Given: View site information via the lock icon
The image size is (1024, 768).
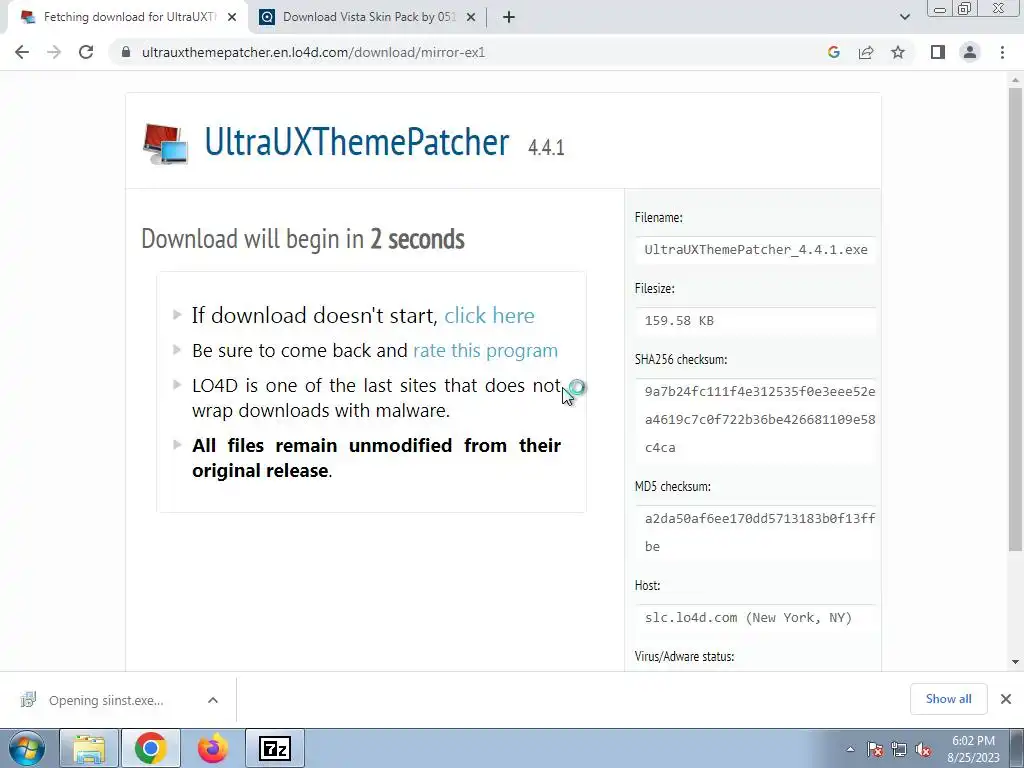Looking at the screenshot, I should (x=127, y=52).
